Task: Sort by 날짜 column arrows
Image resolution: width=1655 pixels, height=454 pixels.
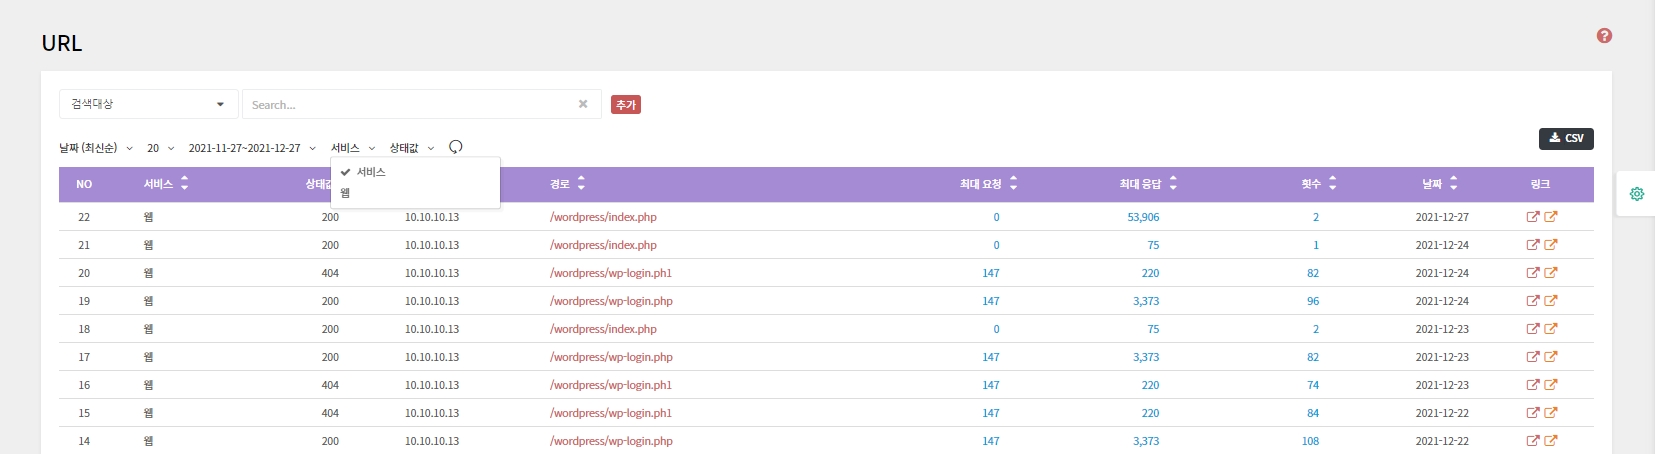Action: (x=1453, y=184)
